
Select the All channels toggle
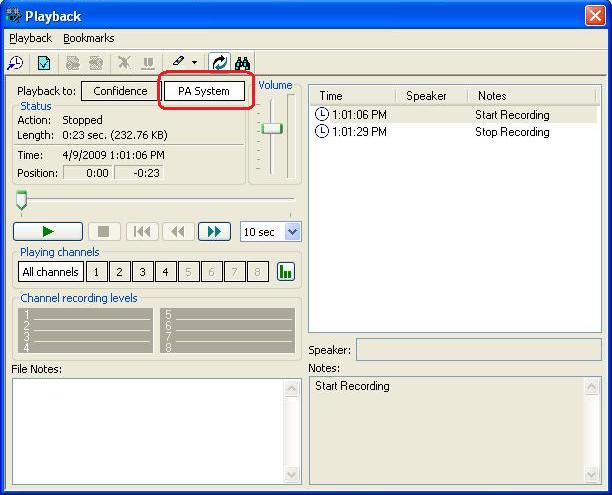pyautogui.click(x=51, y=272)
